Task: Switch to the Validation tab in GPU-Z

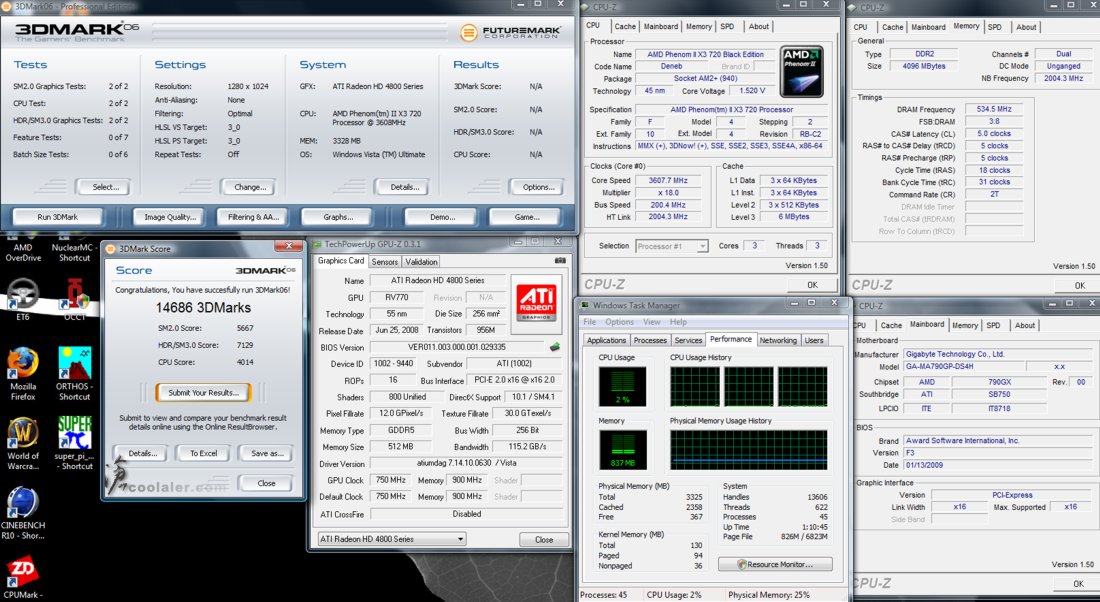Action: [421, 262]
